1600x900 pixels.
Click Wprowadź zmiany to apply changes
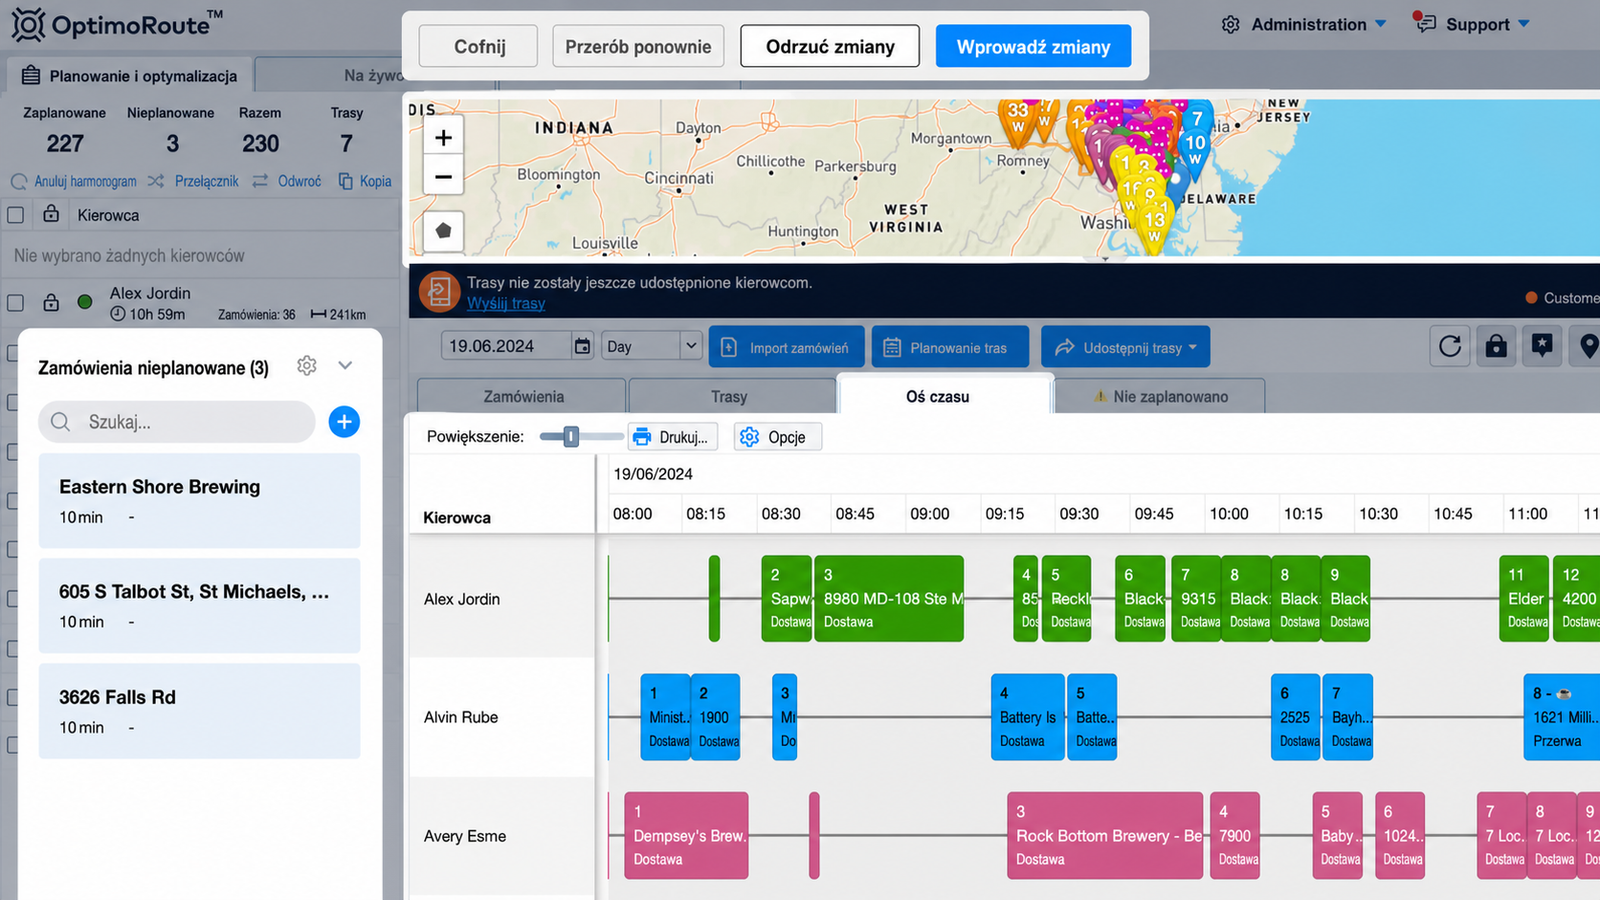[x=1033, y=47]
